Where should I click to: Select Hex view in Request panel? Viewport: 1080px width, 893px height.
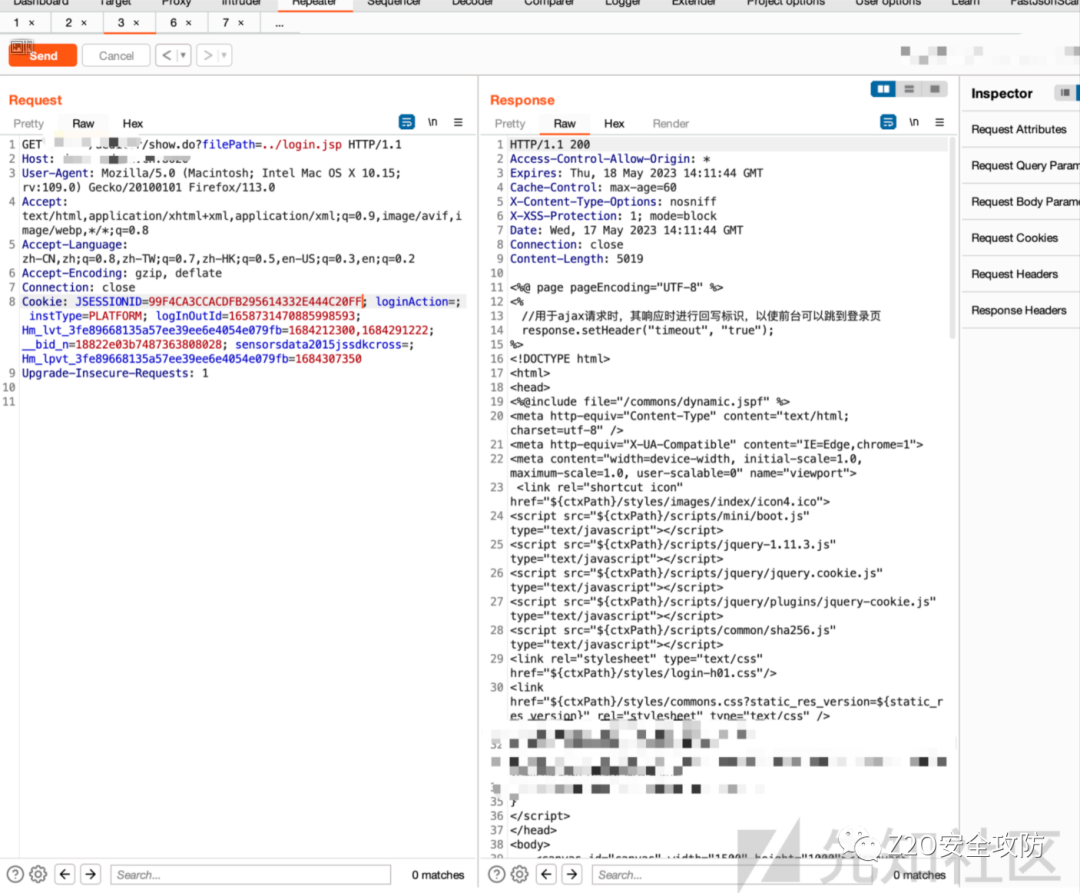click(x=132, y=123)
